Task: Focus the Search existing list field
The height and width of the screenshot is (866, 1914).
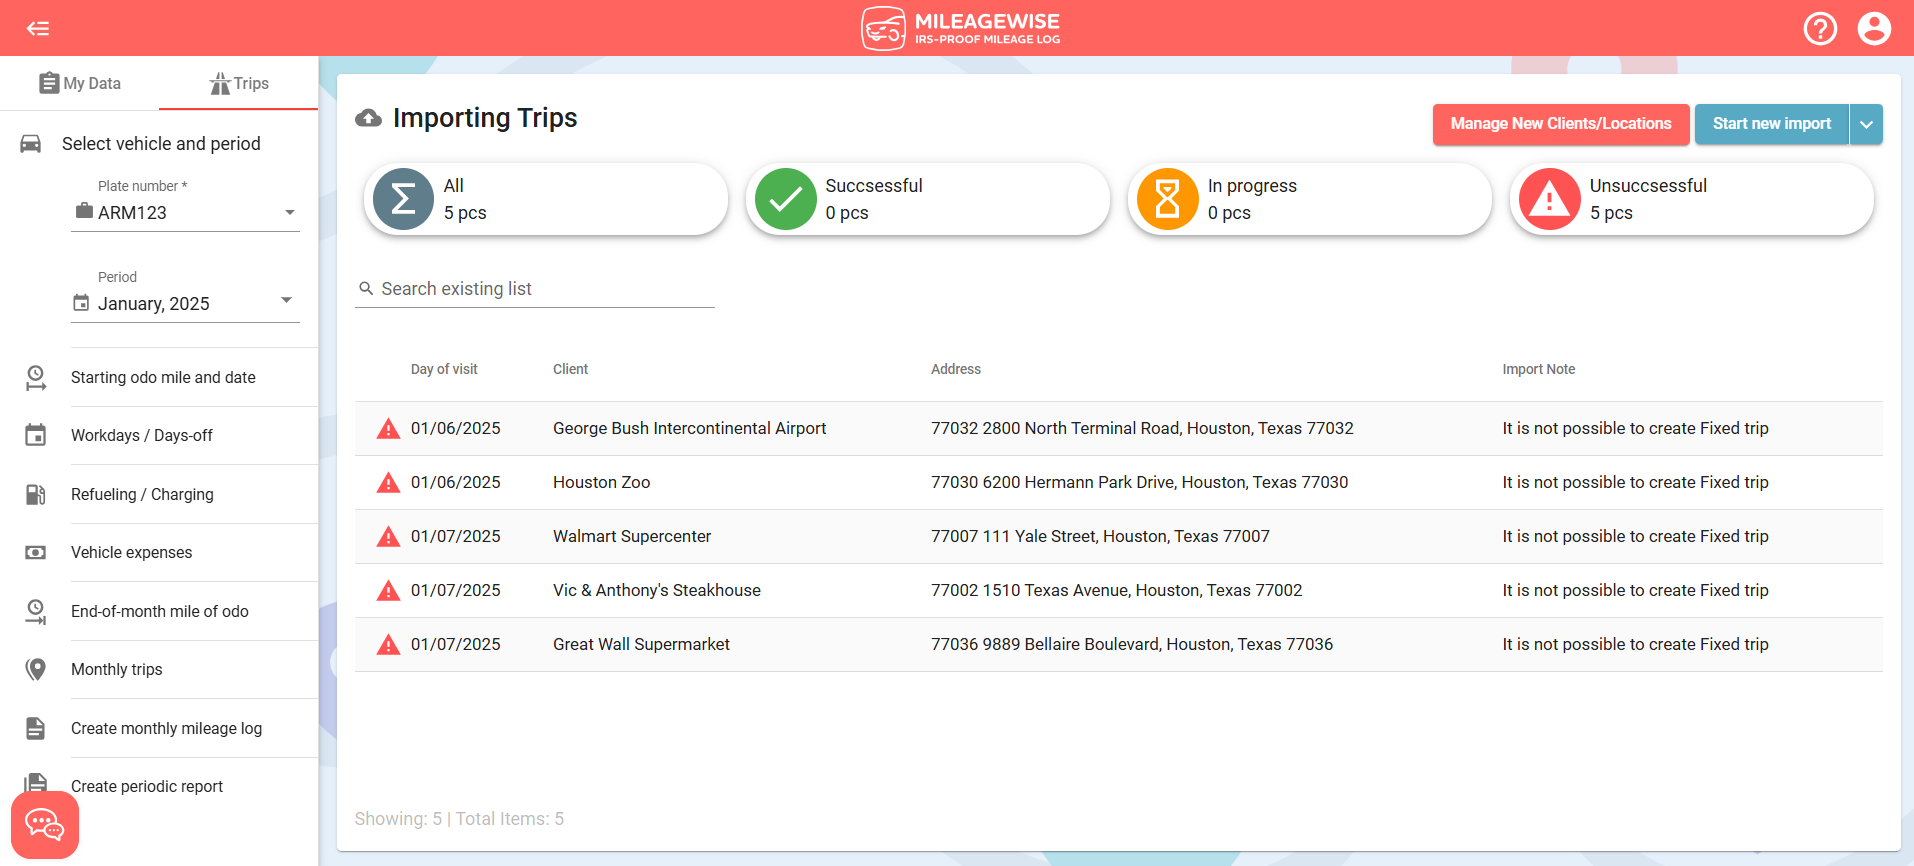Action: 535,289
